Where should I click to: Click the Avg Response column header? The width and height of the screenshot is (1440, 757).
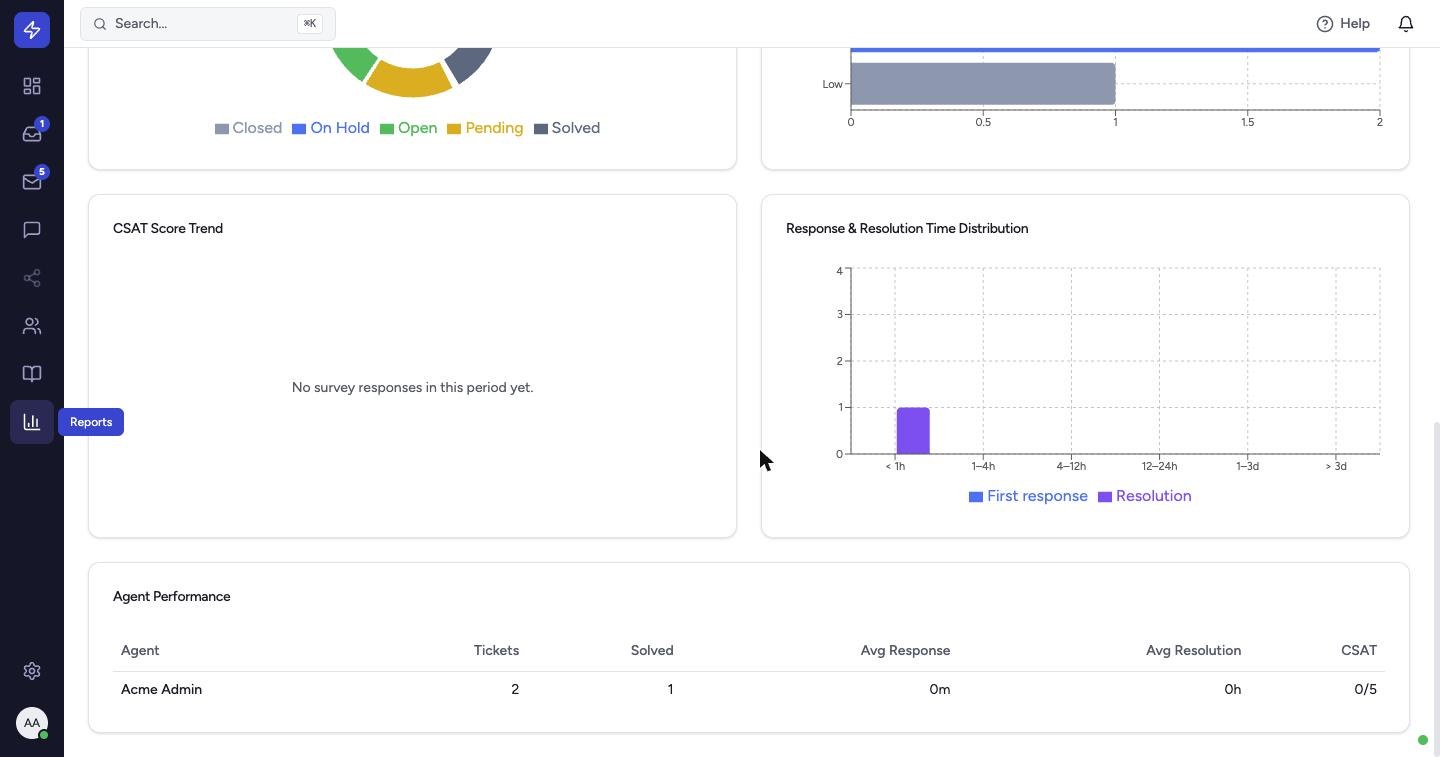[x=905, y=651]
